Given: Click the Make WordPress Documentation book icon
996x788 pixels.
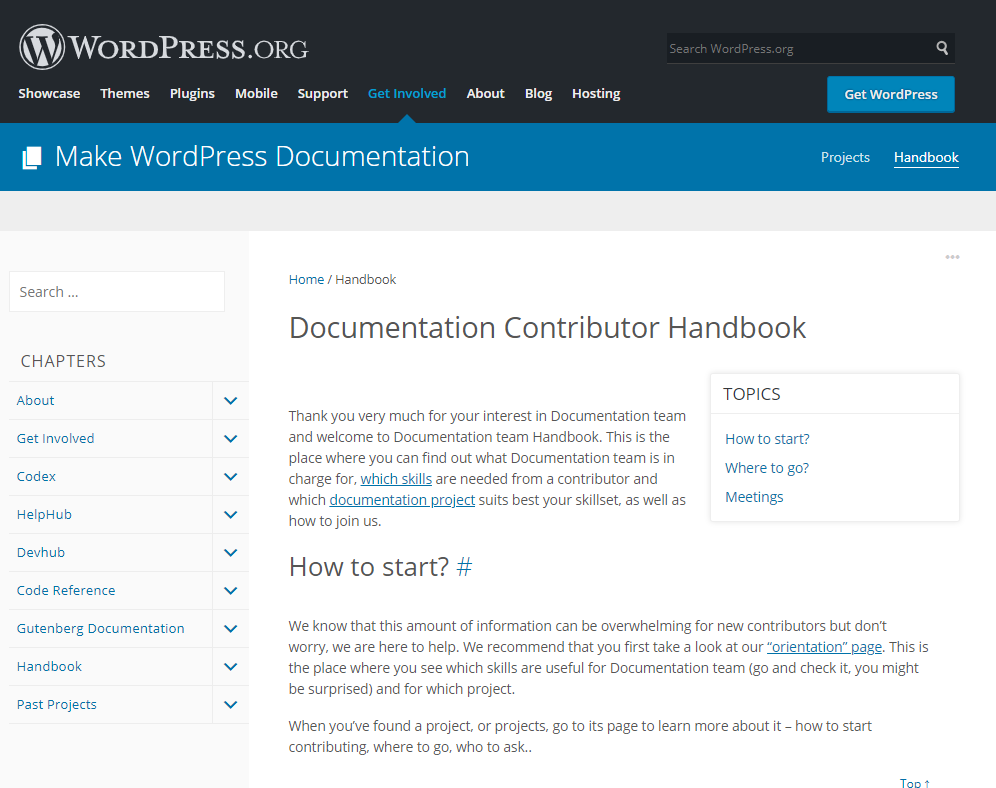Looking at the screenshot, I should tap(32, 158).
